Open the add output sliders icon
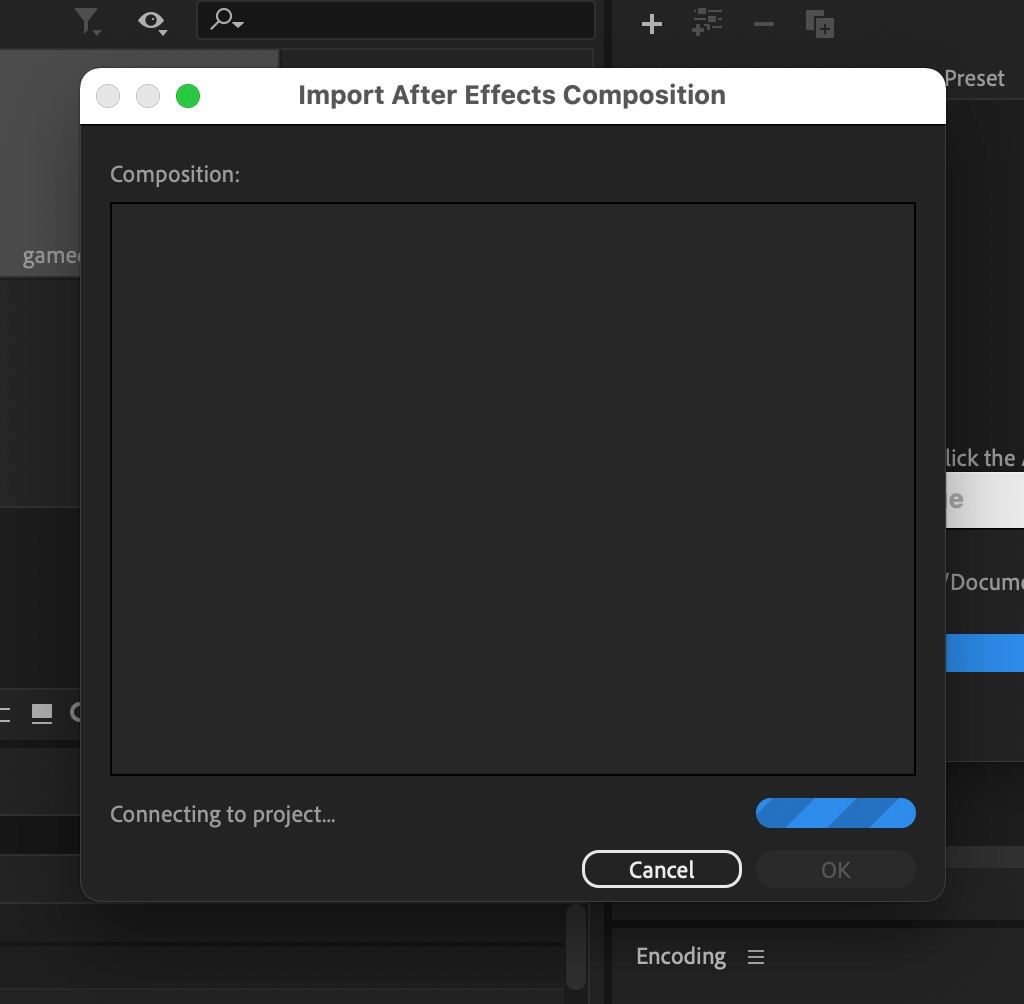Image resolution: width=1024 pixels, height=1004 pixels. point(707,23)
